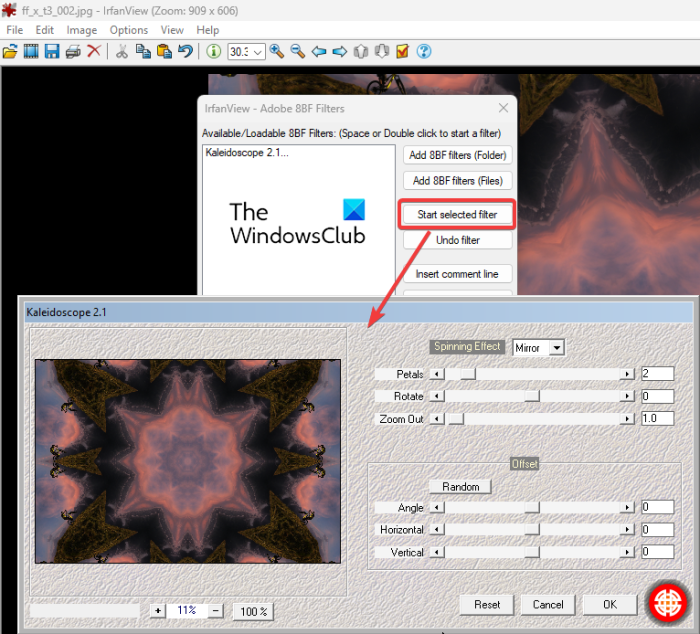Open the Options menu
Image resolution: width=700 pixels, height=634 pixels.
(x=128, y=30)
